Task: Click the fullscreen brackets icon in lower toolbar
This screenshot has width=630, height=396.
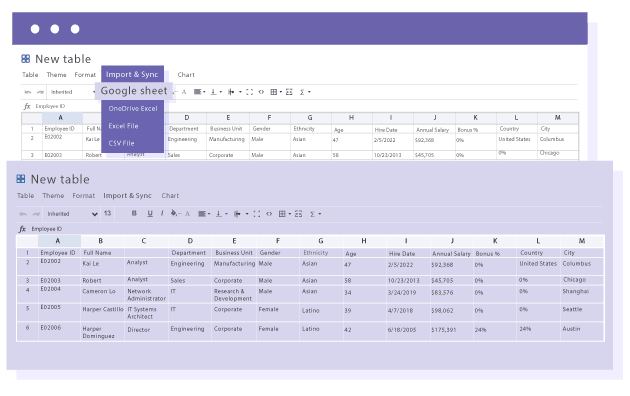Action: pos(257,214)
